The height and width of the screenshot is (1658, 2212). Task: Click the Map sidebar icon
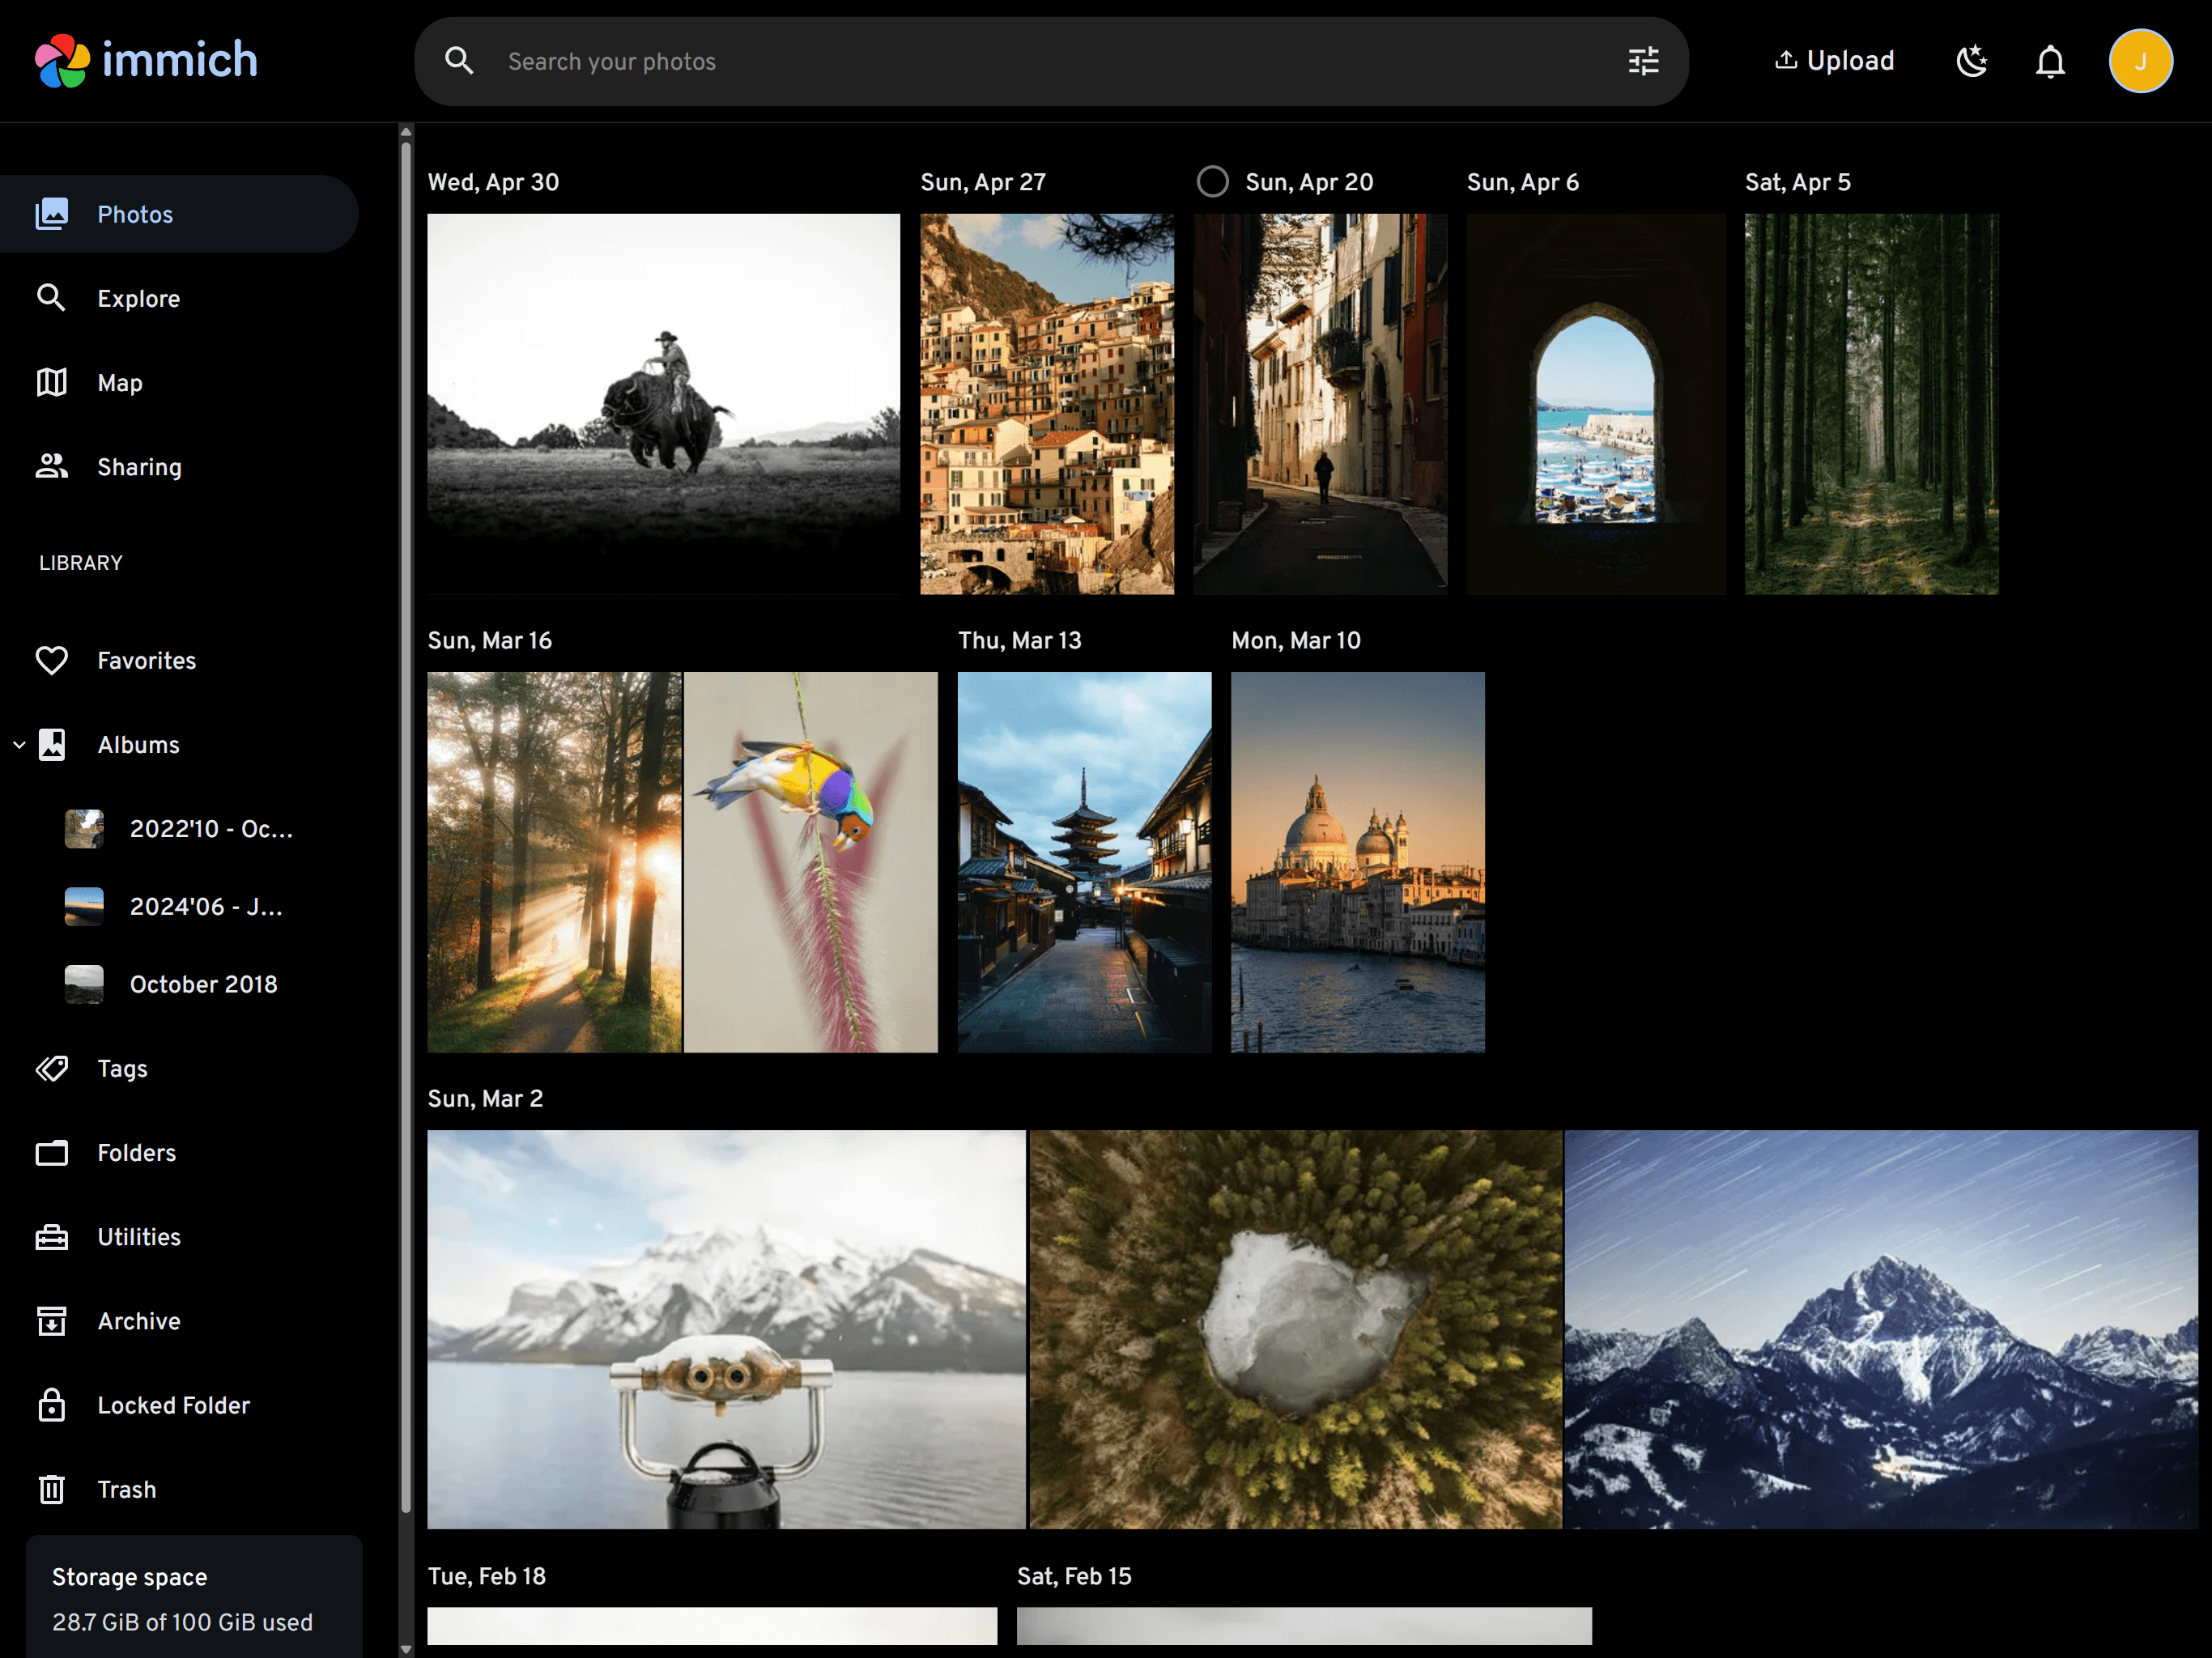click(52, 382)
